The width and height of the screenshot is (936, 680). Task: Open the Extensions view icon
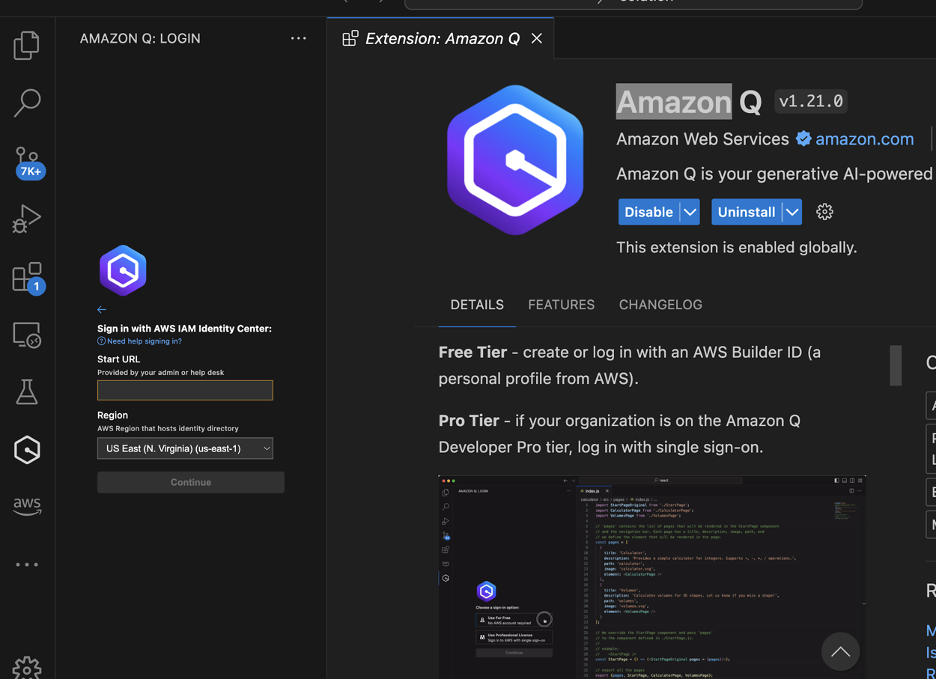28,278
